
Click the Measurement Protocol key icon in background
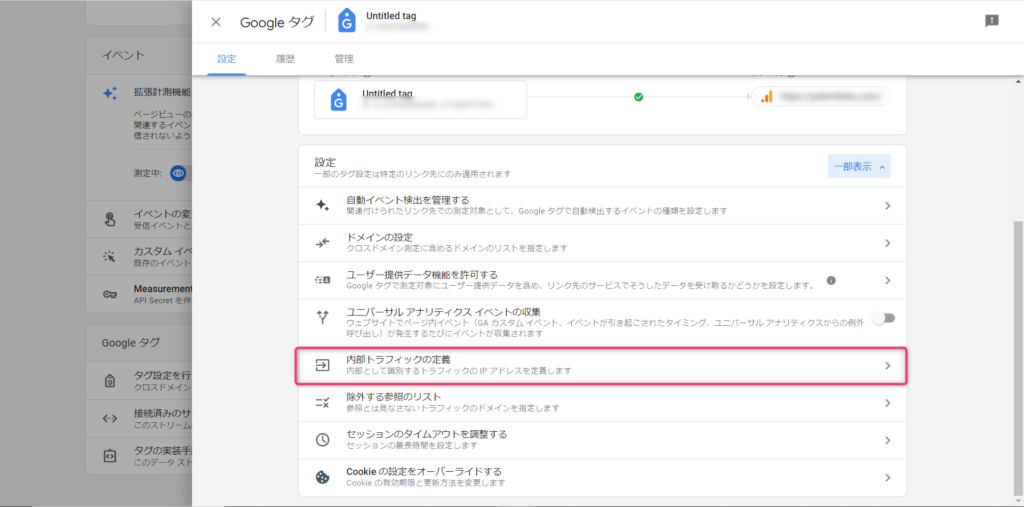pos(110,294)
